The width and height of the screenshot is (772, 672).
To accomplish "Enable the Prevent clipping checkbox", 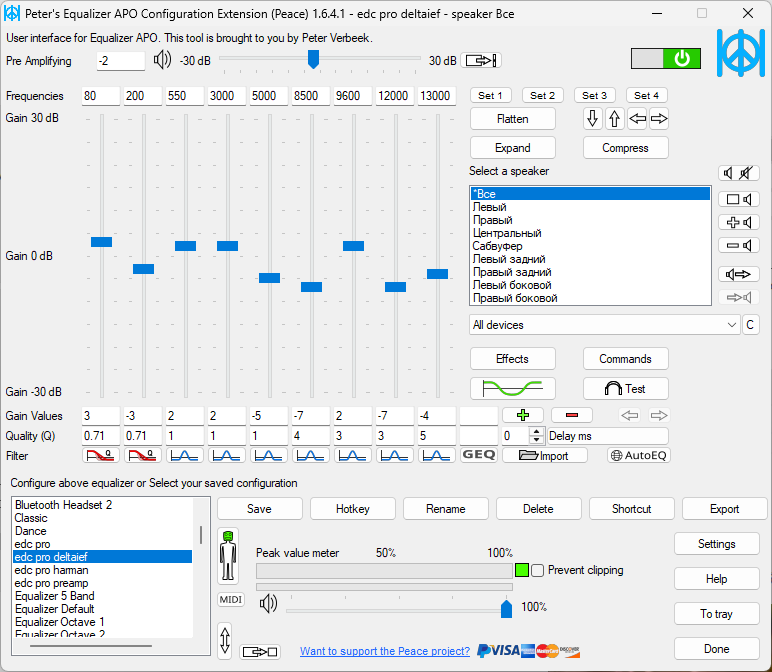I will coord(538,570).
